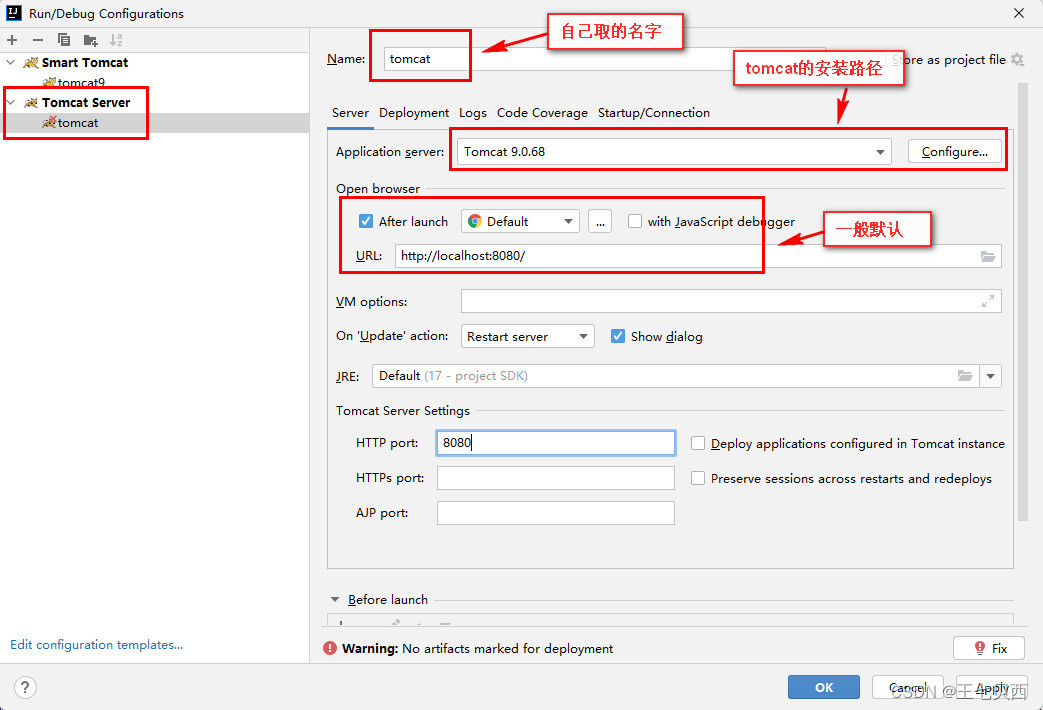Enable Deploy applications configured in Tomcat instance
Screen dimensions: 1043x710
(x=698, y=443)
